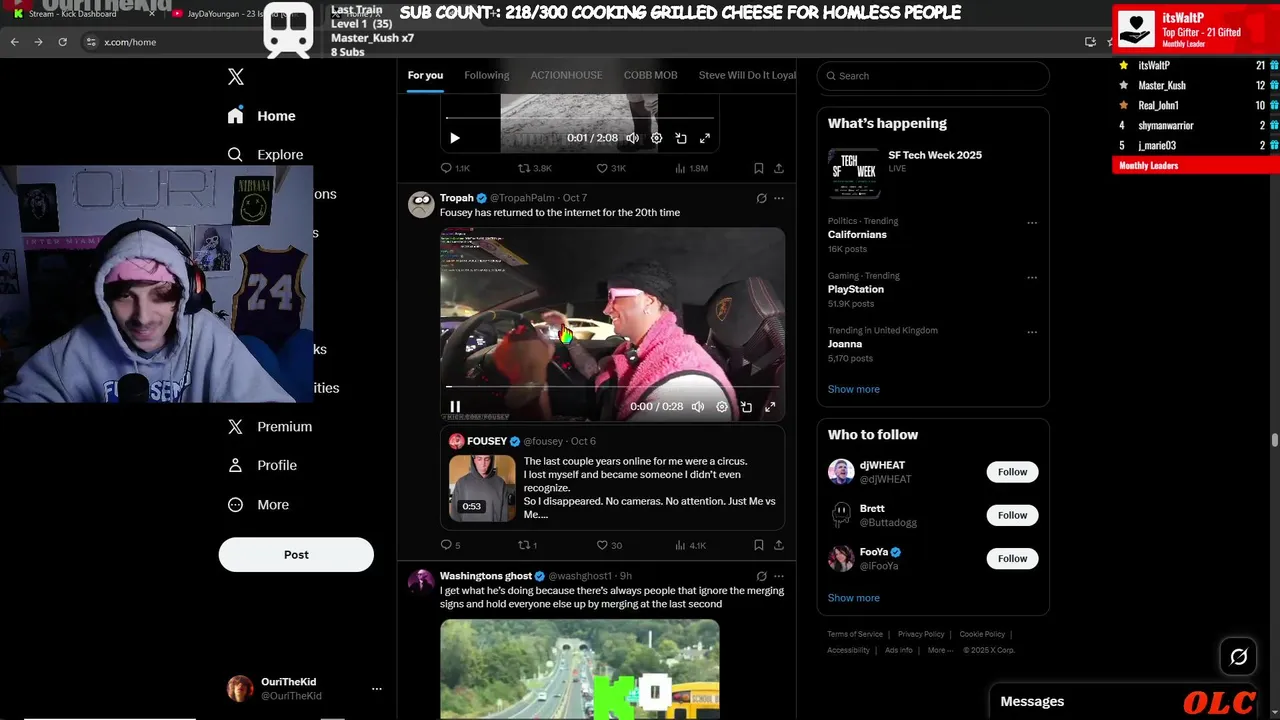Select the For you tab
This screenshot has width=1280, height=720.
tap(425, 76)
